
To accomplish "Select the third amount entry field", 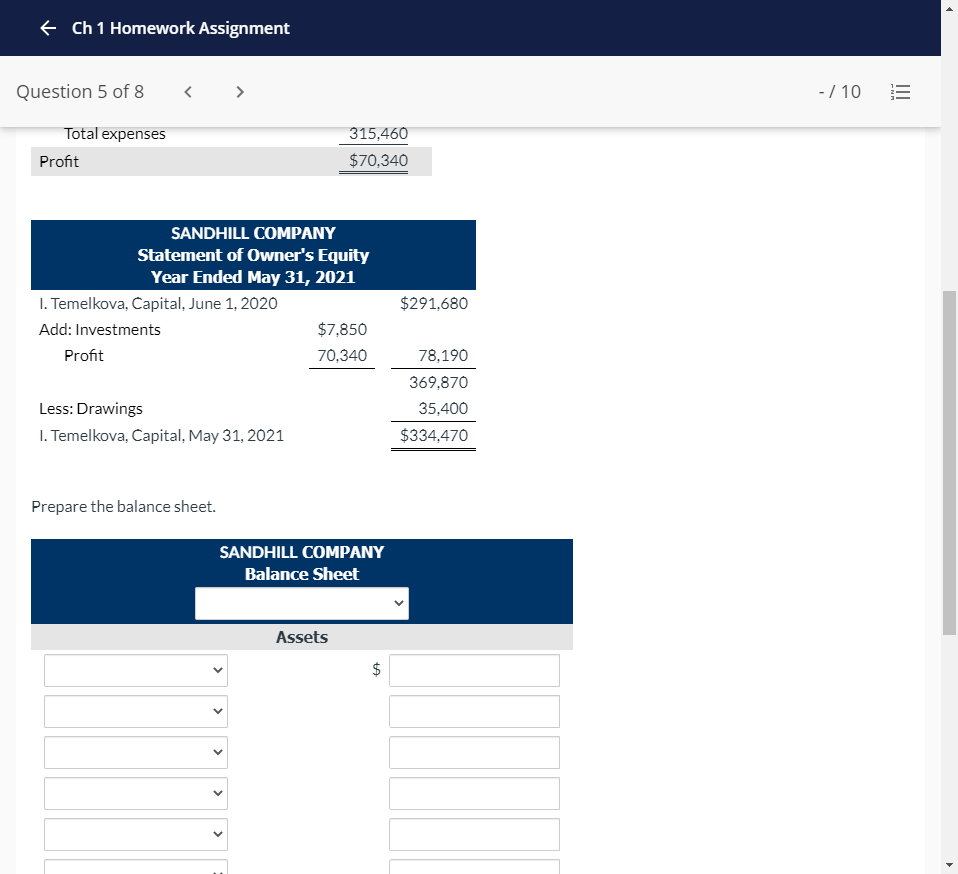I will click(474, 752).
